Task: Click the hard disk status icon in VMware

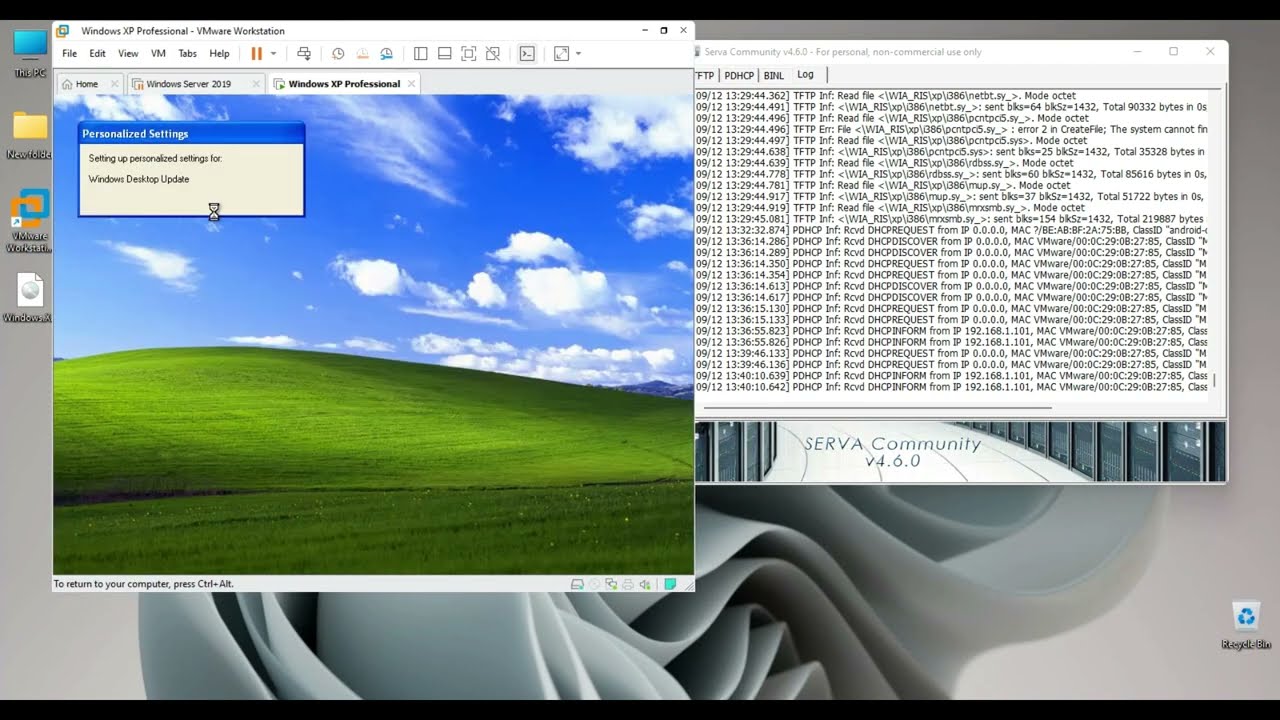Action: click(577, 584)
